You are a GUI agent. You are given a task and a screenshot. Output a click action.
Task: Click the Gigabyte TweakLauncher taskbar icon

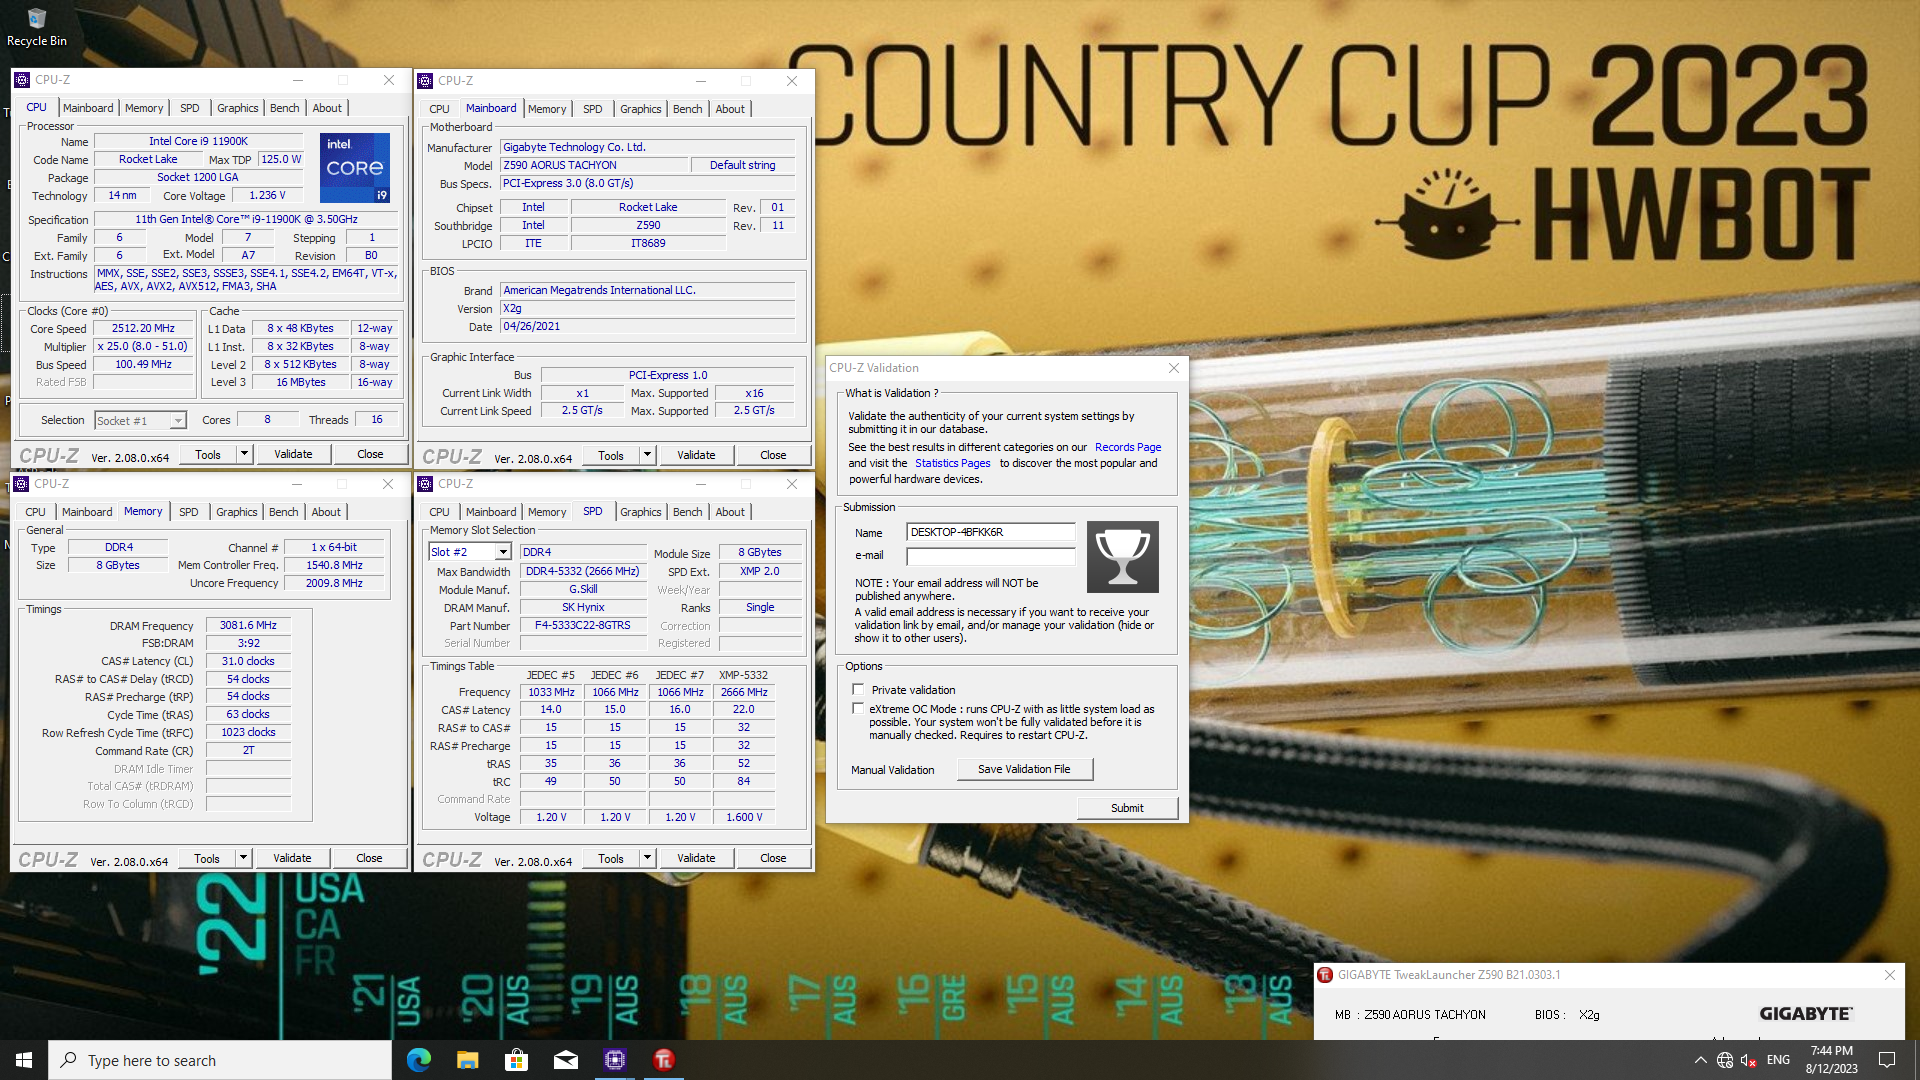(x=664, y=1060)
